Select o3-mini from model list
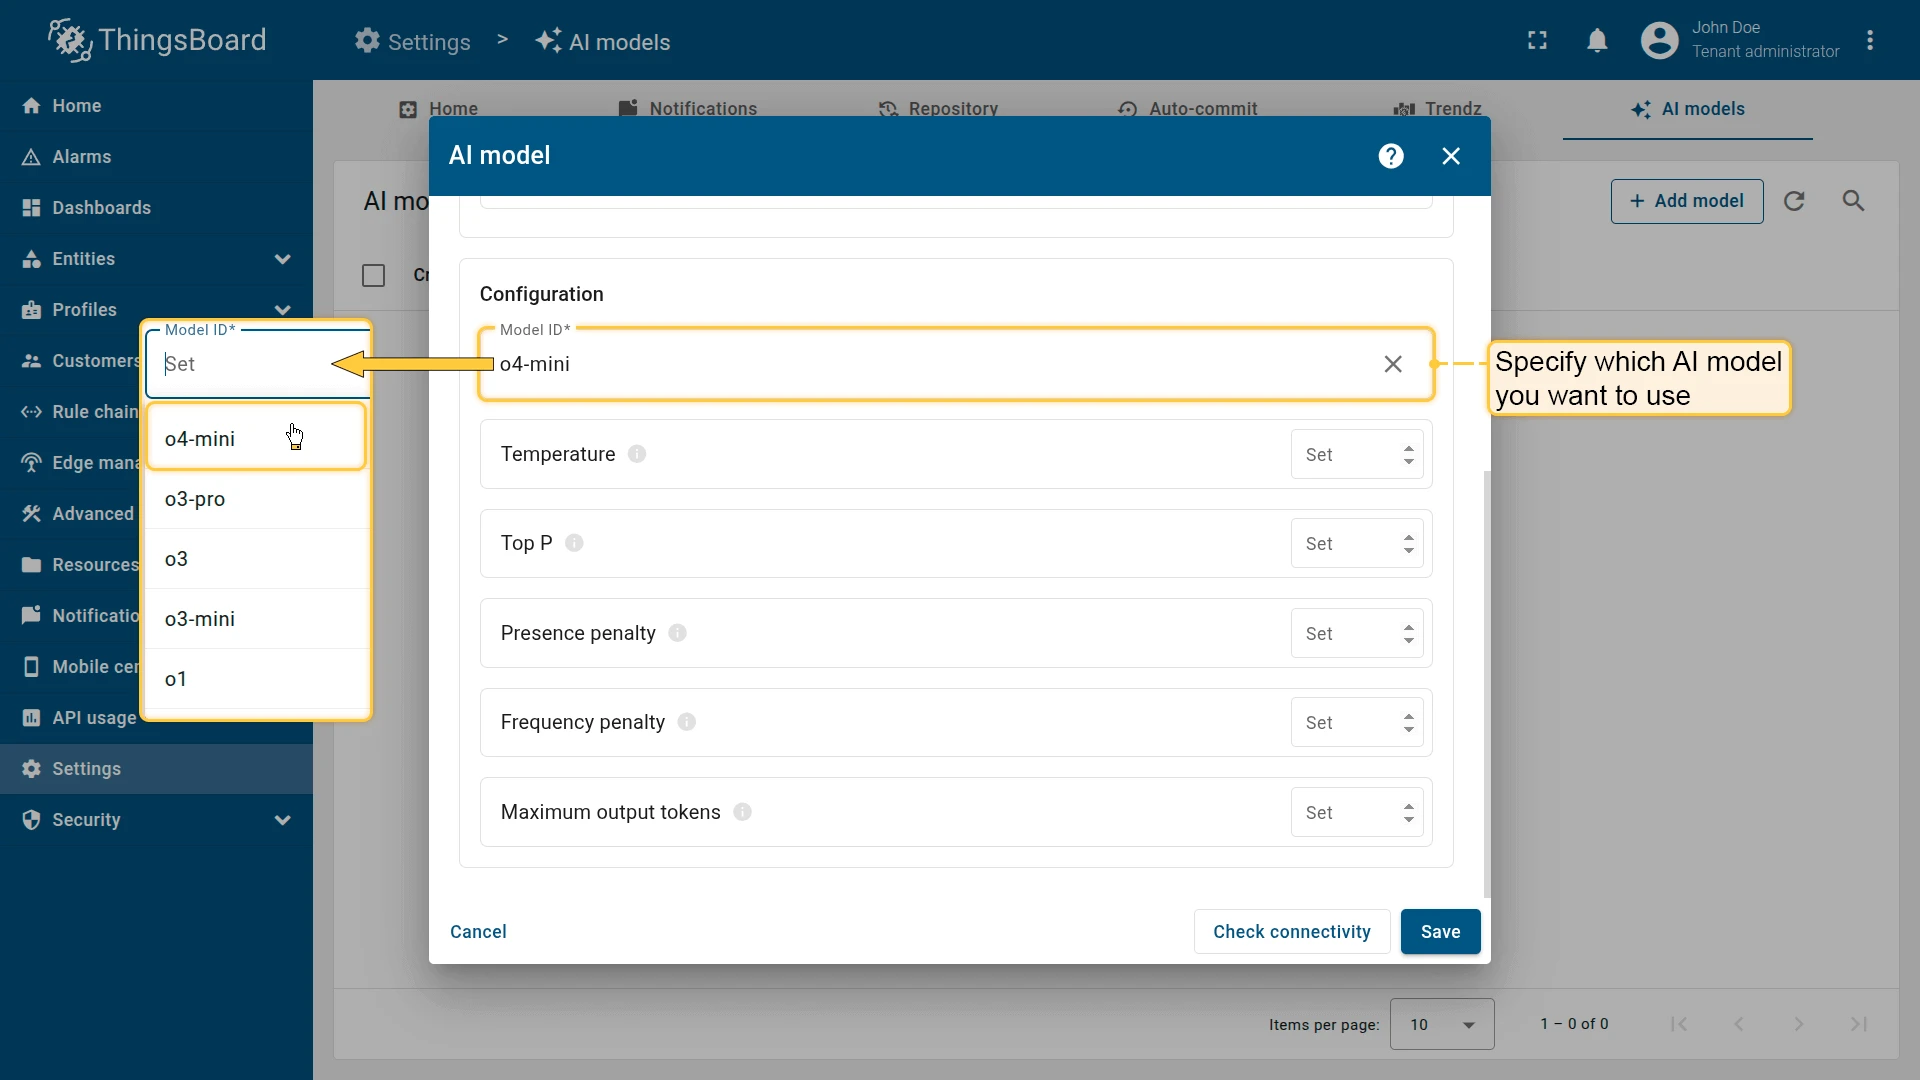1920x1080 pixels. pos(257,618)
